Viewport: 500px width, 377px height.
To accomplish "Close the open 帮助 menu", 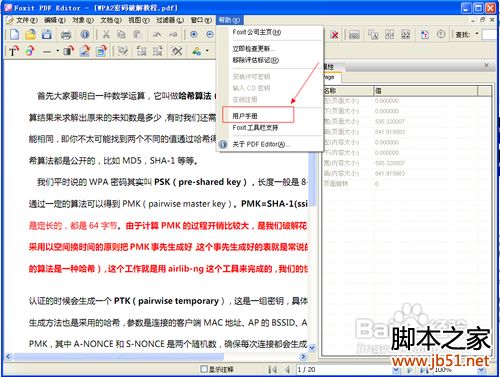I will point(229,20).
